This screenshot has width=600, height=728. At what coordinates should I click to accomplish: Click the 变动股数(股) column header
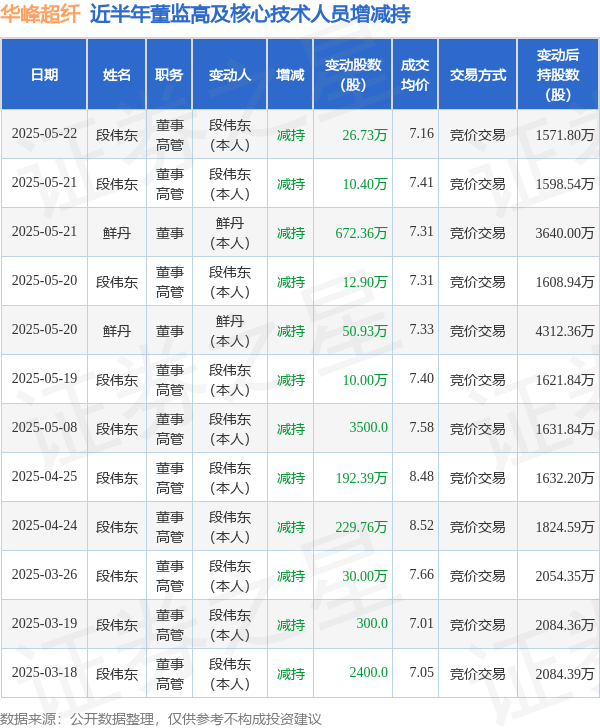(353, 75)
